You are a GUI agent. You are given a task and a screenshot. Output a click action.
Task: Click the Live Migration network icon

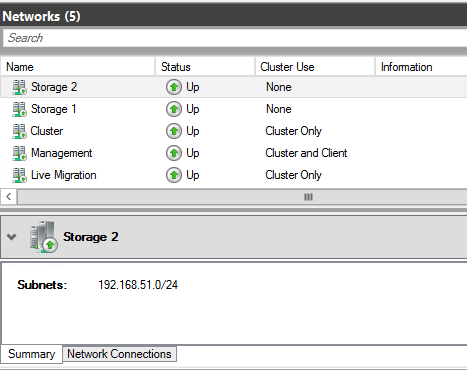[x=19, y=175]
